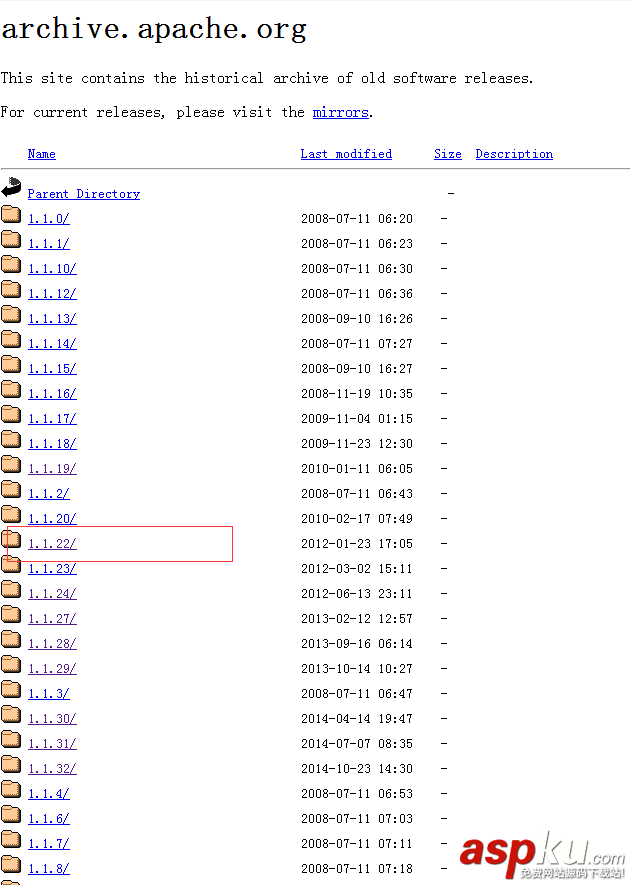
Task: Open the 1.1.2/ directory link
Action: 49,494
